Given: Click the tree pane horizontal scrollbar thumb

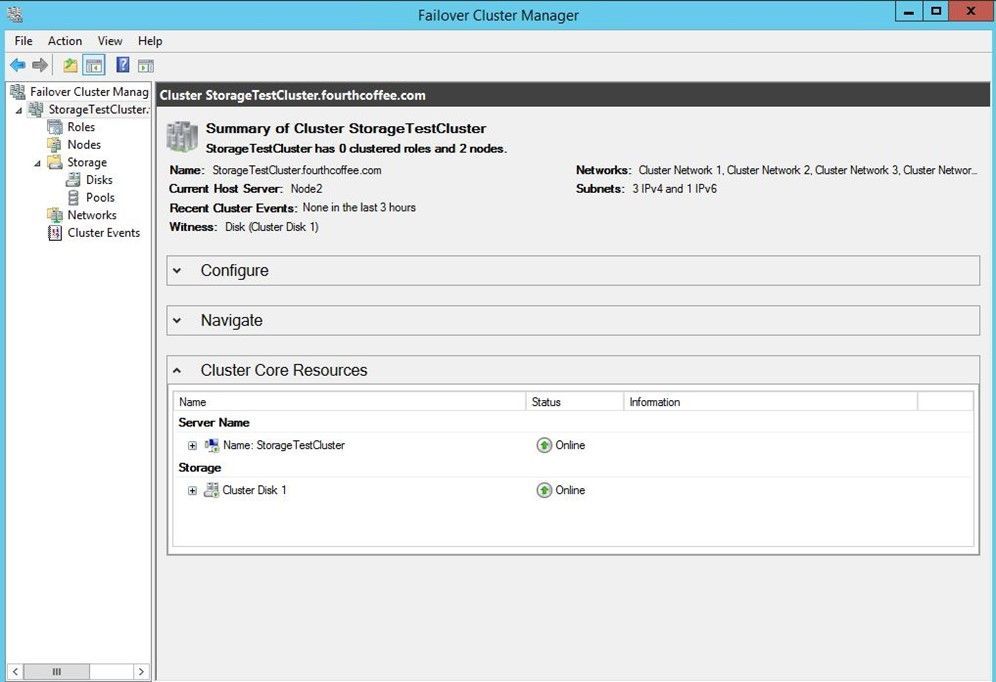Looking at the screenshot, I should [x=57, y=671].
